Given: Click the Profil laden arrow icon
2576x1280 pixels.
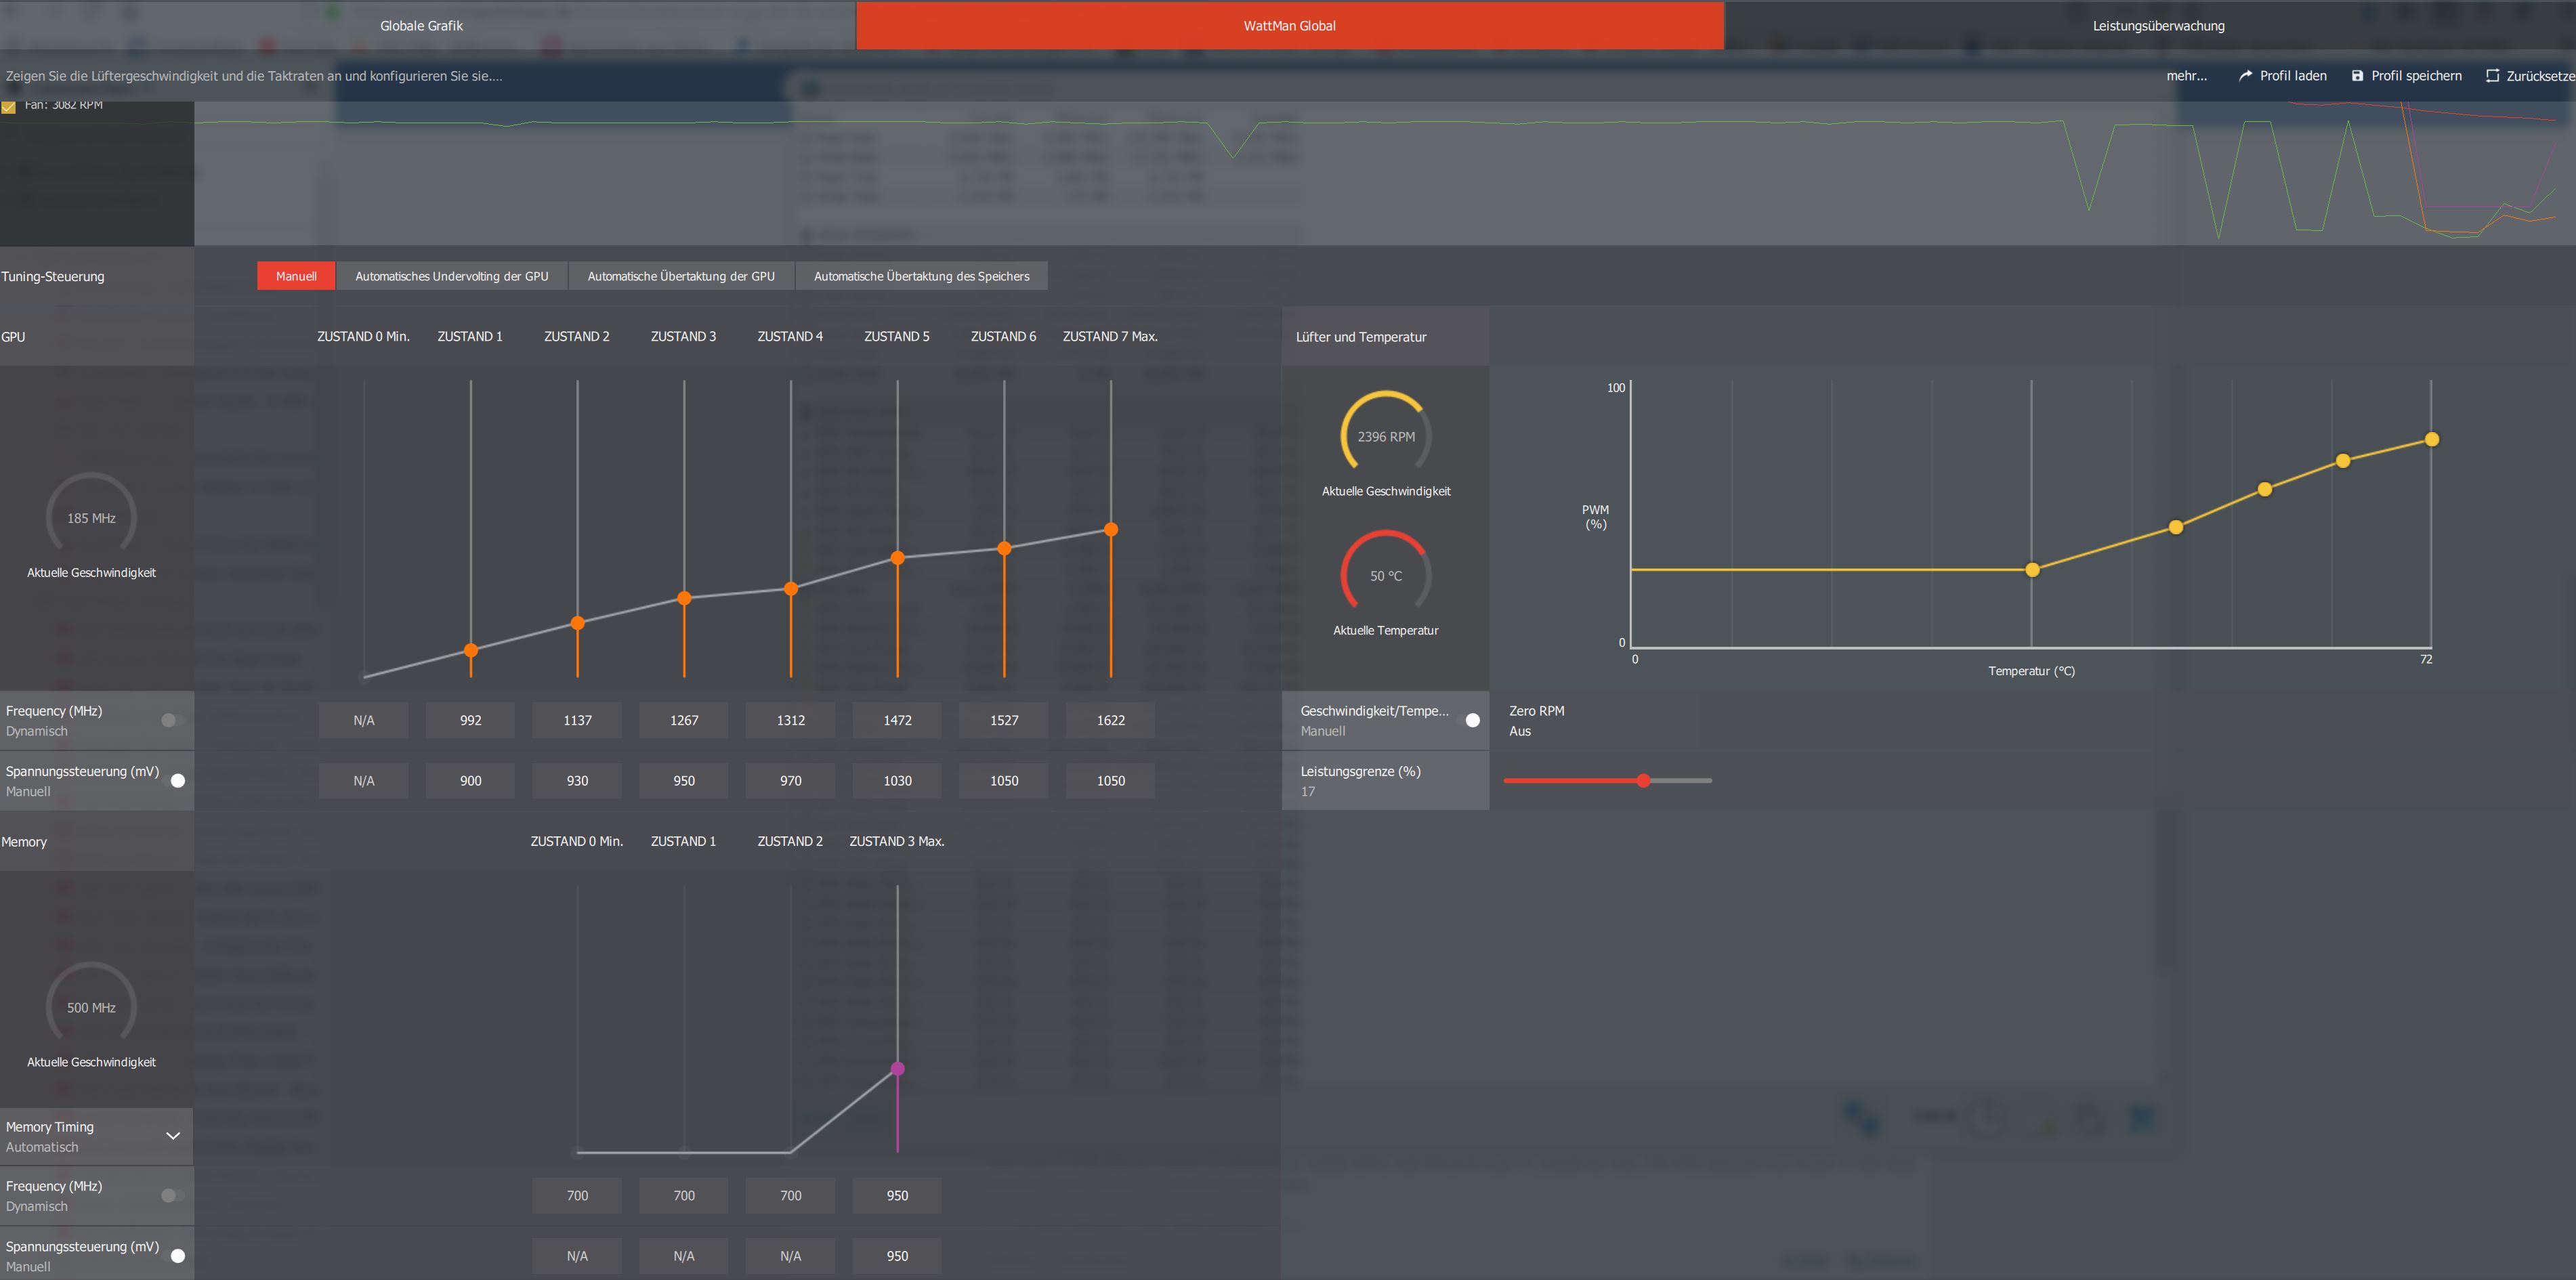Looking at the screenshot, I should click(2245, 76).
